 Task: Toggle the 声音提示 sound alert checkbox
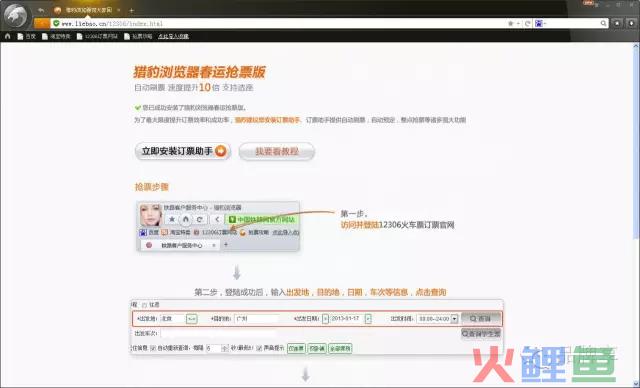[259, 348]
